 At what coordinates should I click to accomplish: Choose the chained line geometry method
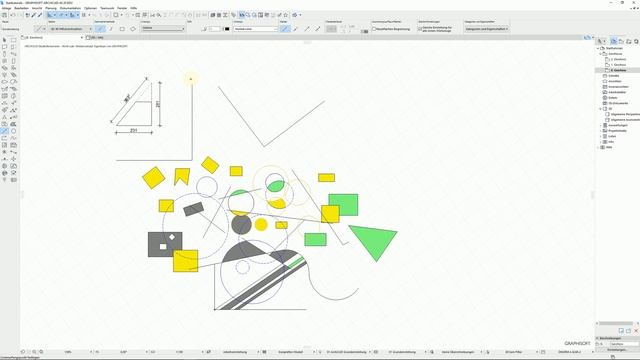[111, 29]
